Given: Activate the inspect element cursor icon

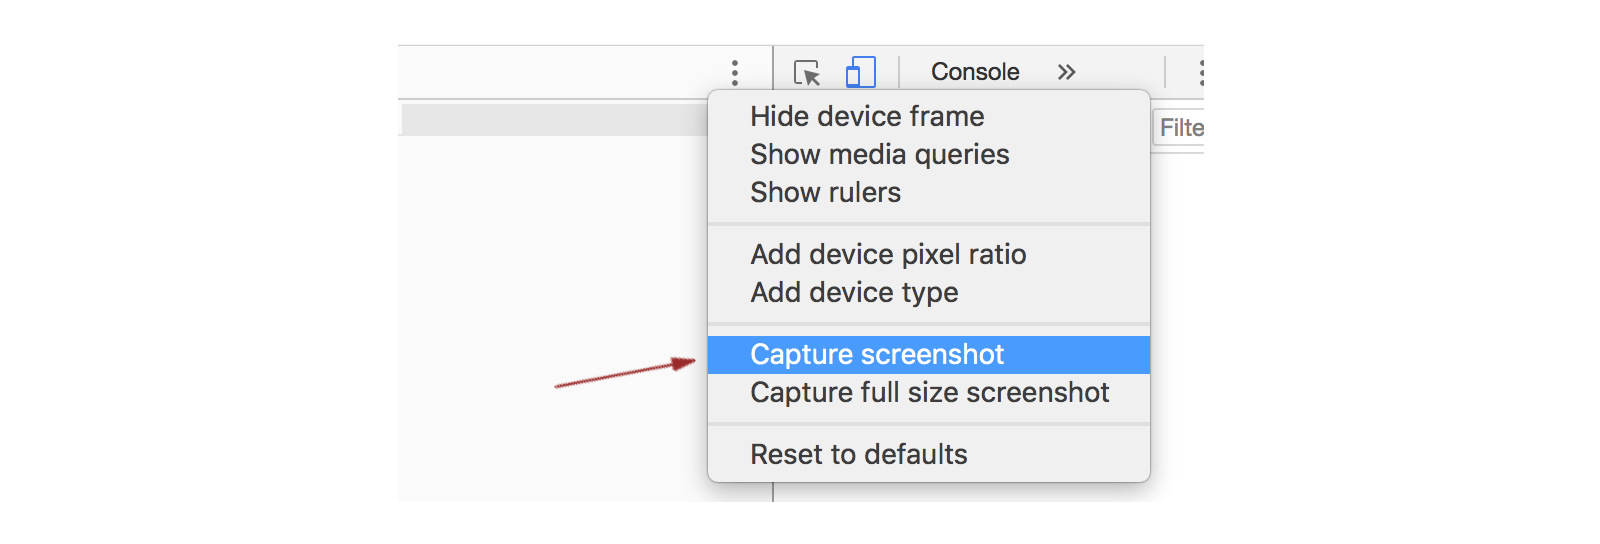Looking at the screenshot, I should click(807, 73).
